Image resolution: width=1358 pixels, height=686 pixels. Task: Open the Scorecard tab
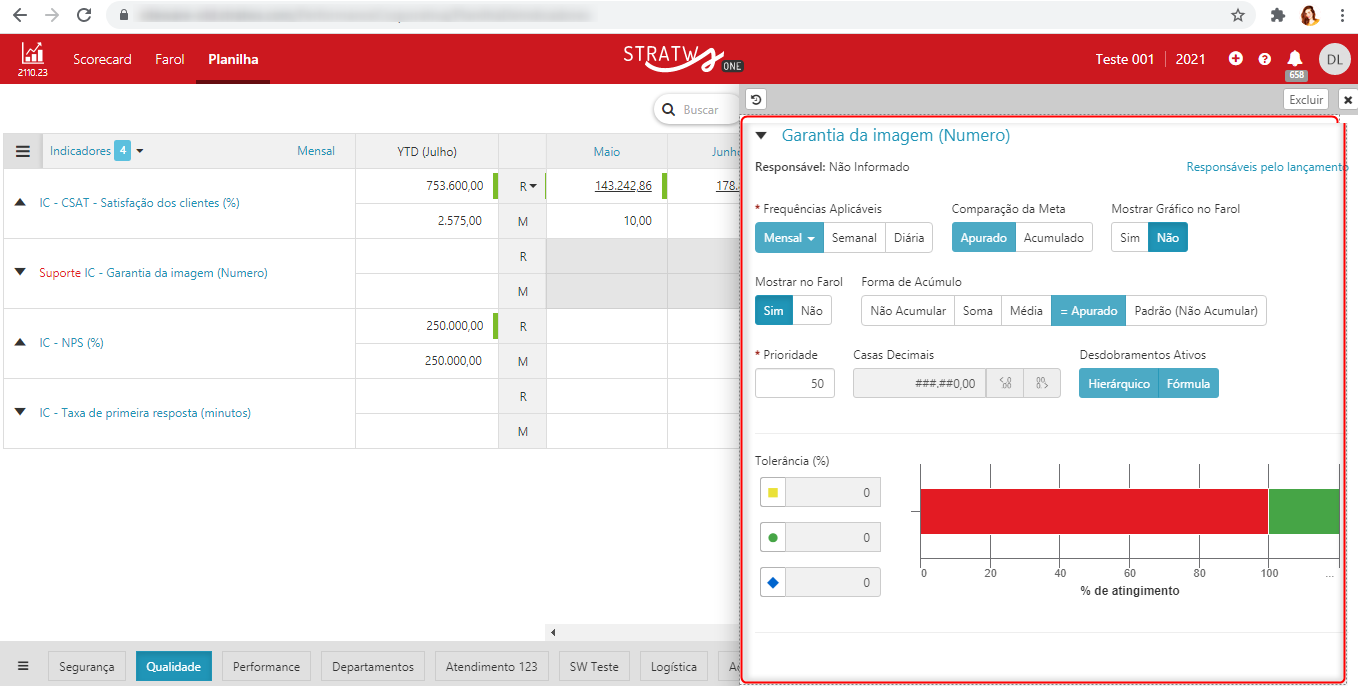102,59
